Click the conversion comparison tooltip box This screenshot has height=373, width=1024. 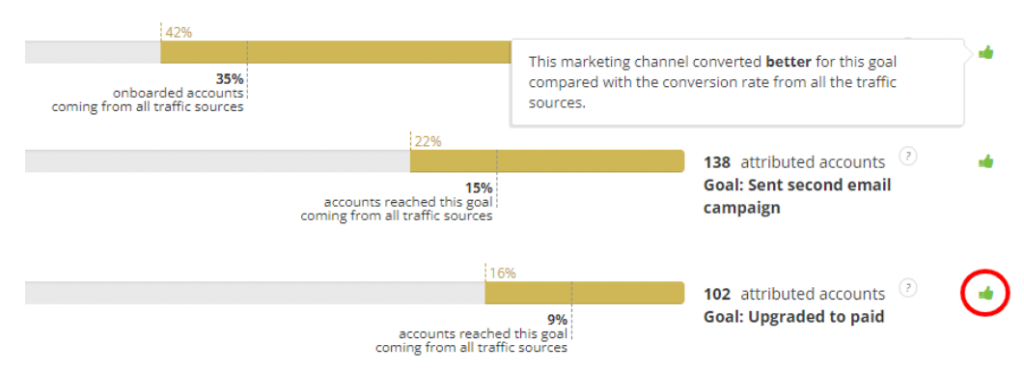click(737, 82)
